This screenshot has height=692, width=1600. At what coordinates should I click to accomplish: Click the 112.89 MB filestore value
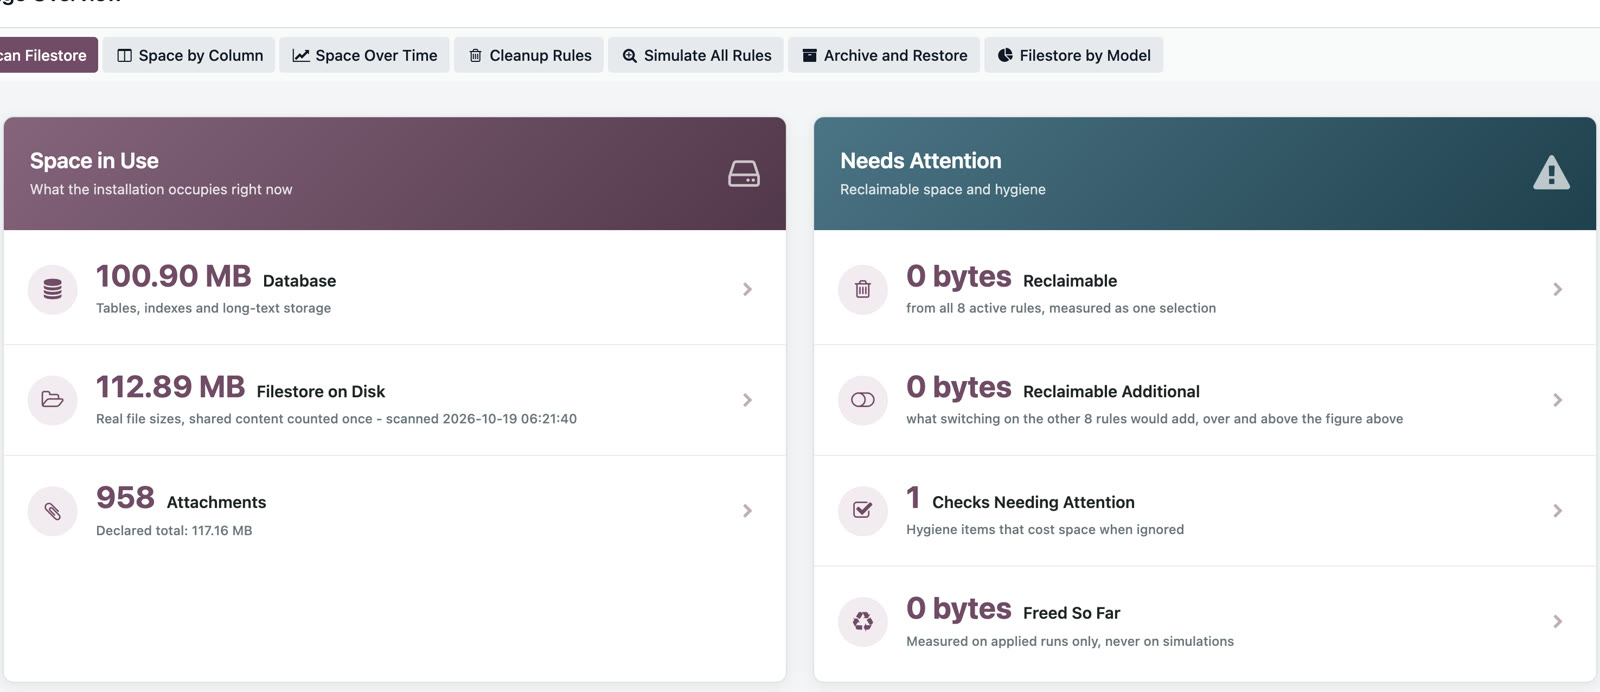170,387
